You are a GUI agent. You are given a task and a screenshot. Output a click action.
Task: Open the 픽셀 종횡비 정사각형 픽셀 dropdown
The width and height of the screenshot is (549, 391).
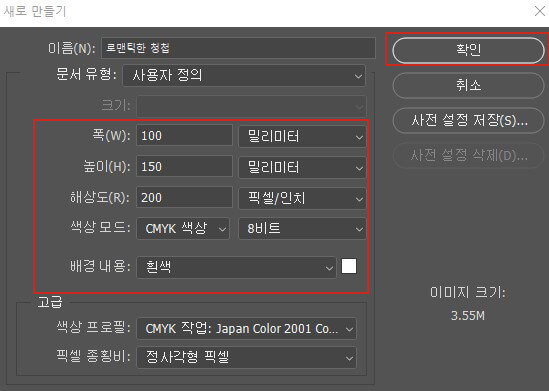coord(246,357)
